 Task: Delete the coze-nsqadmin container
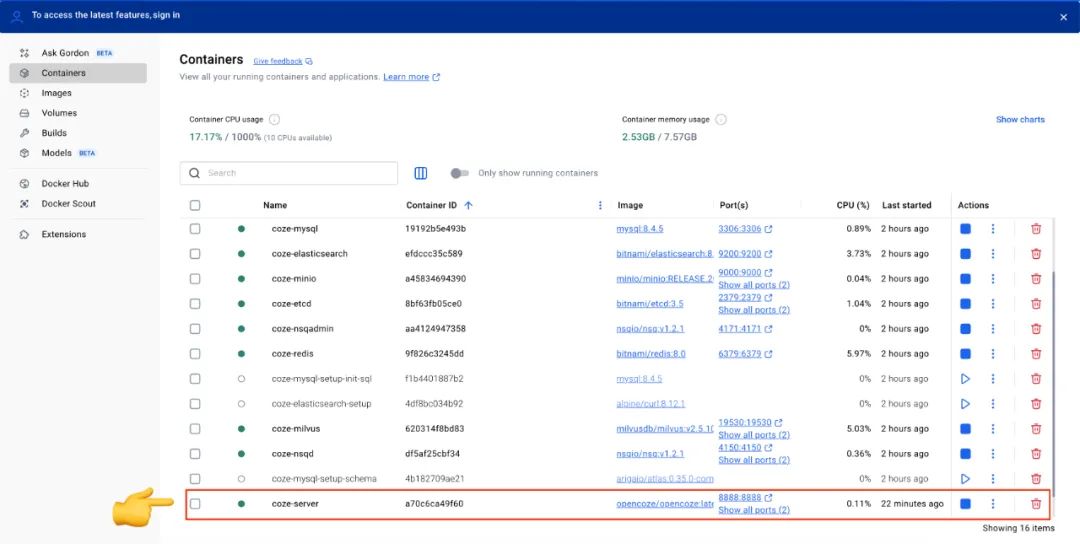pyautogui.click(x=1035, y=328)
